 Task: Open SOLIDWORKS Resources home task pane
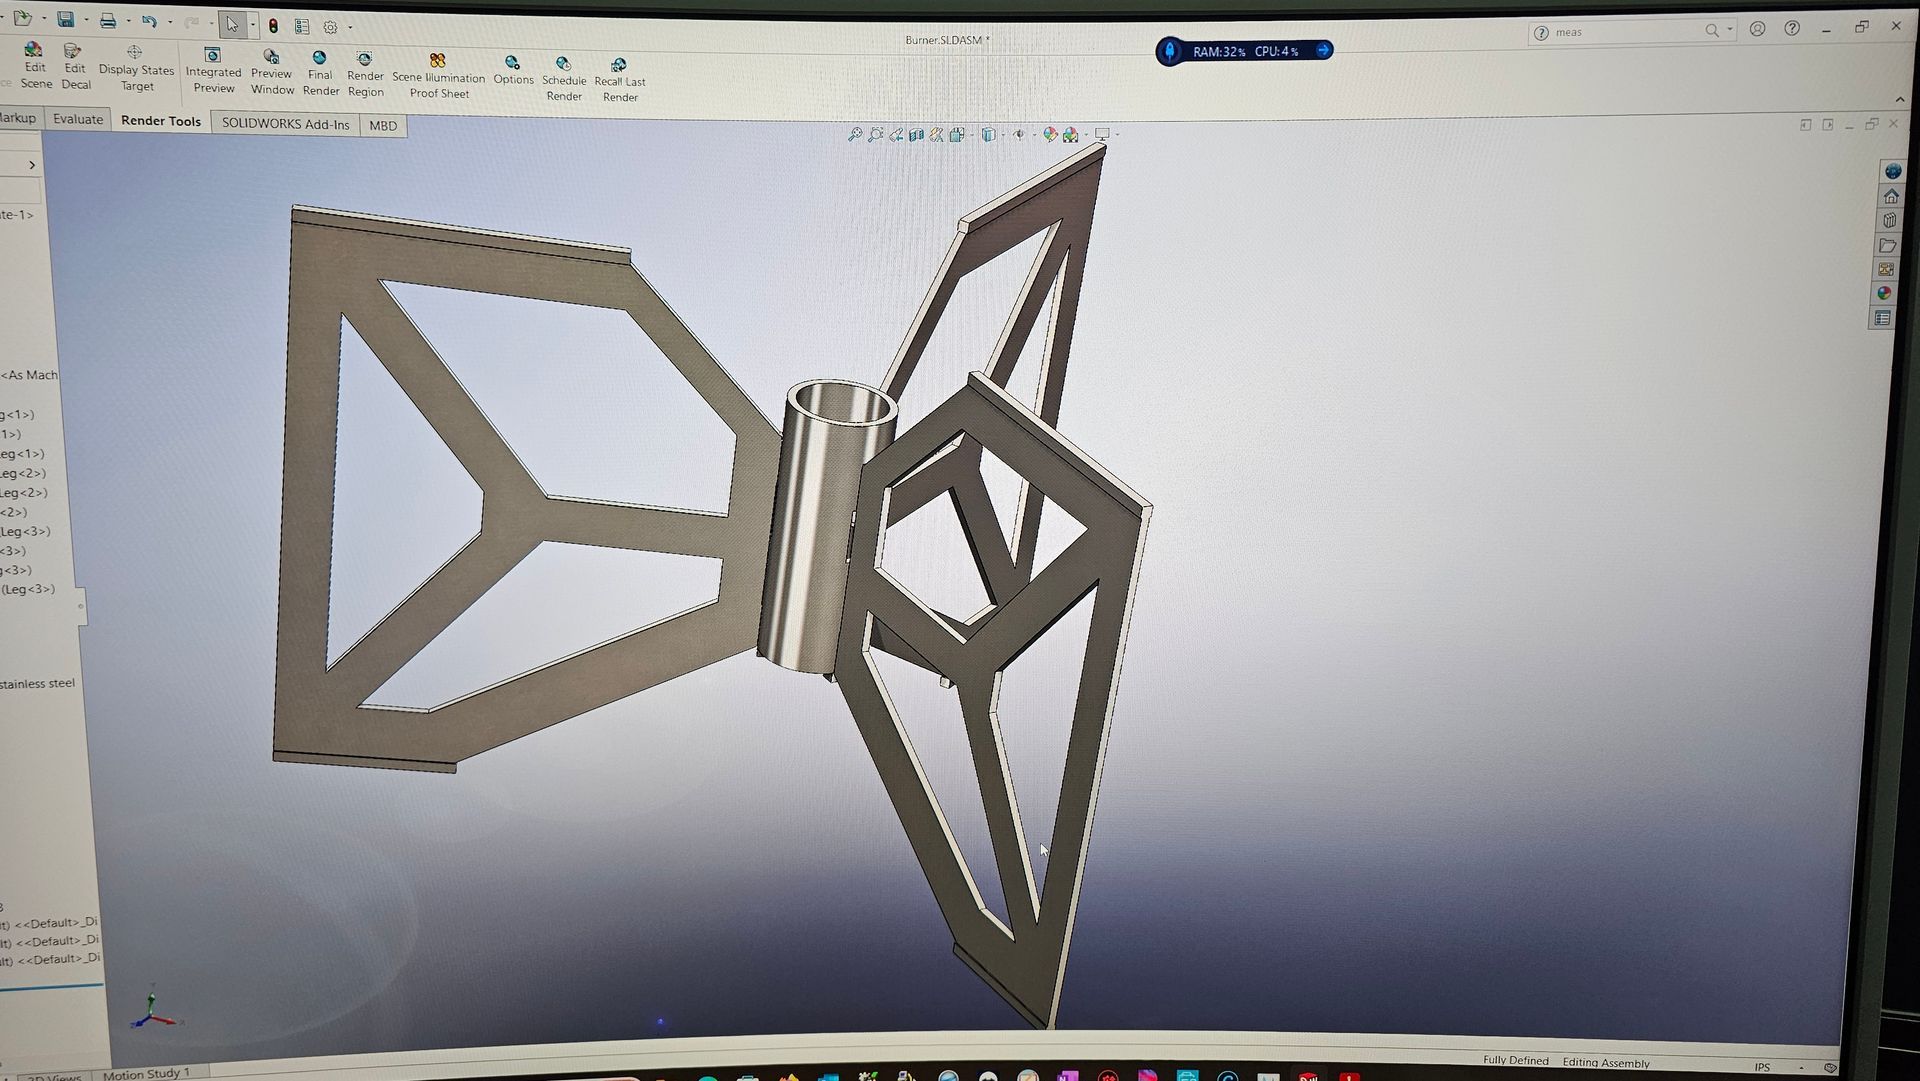(x=1891, y=196)
